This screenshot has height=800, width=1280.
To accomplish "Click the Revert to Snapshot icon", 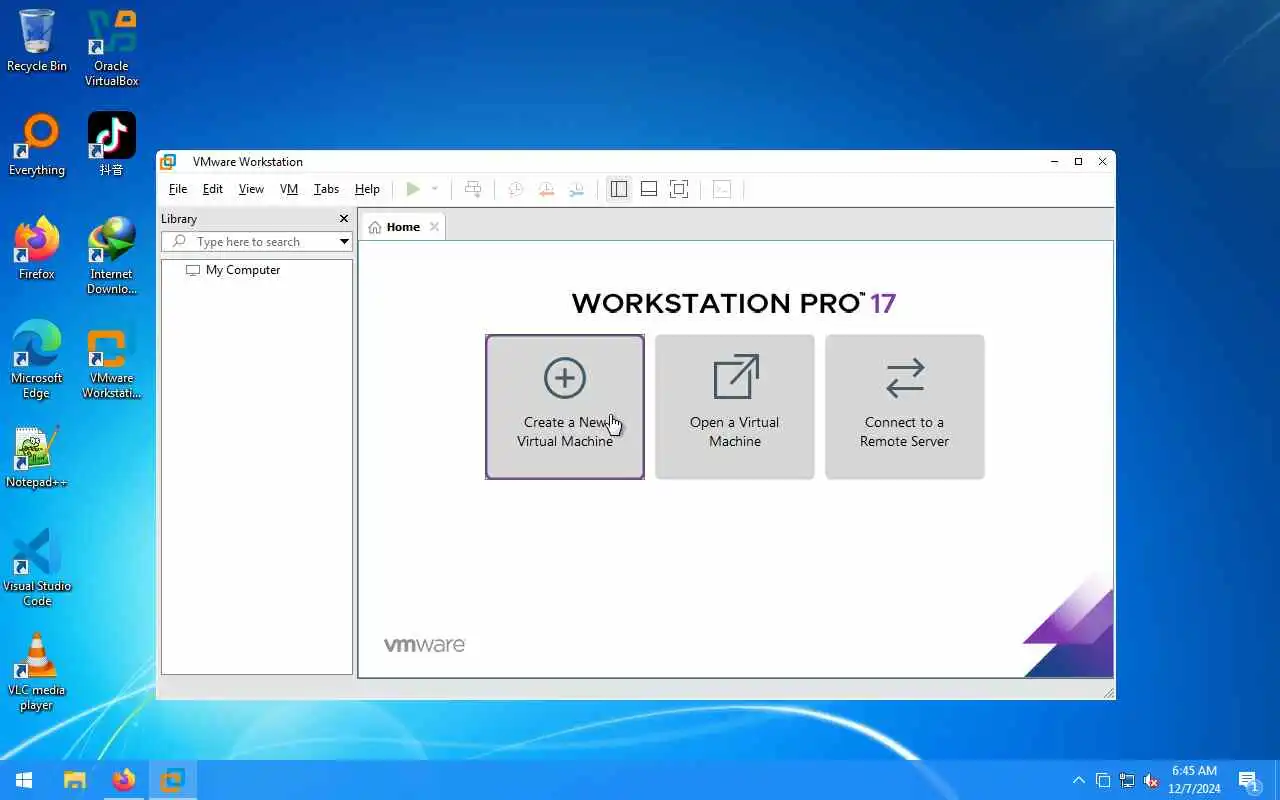I will click(546, 189).
